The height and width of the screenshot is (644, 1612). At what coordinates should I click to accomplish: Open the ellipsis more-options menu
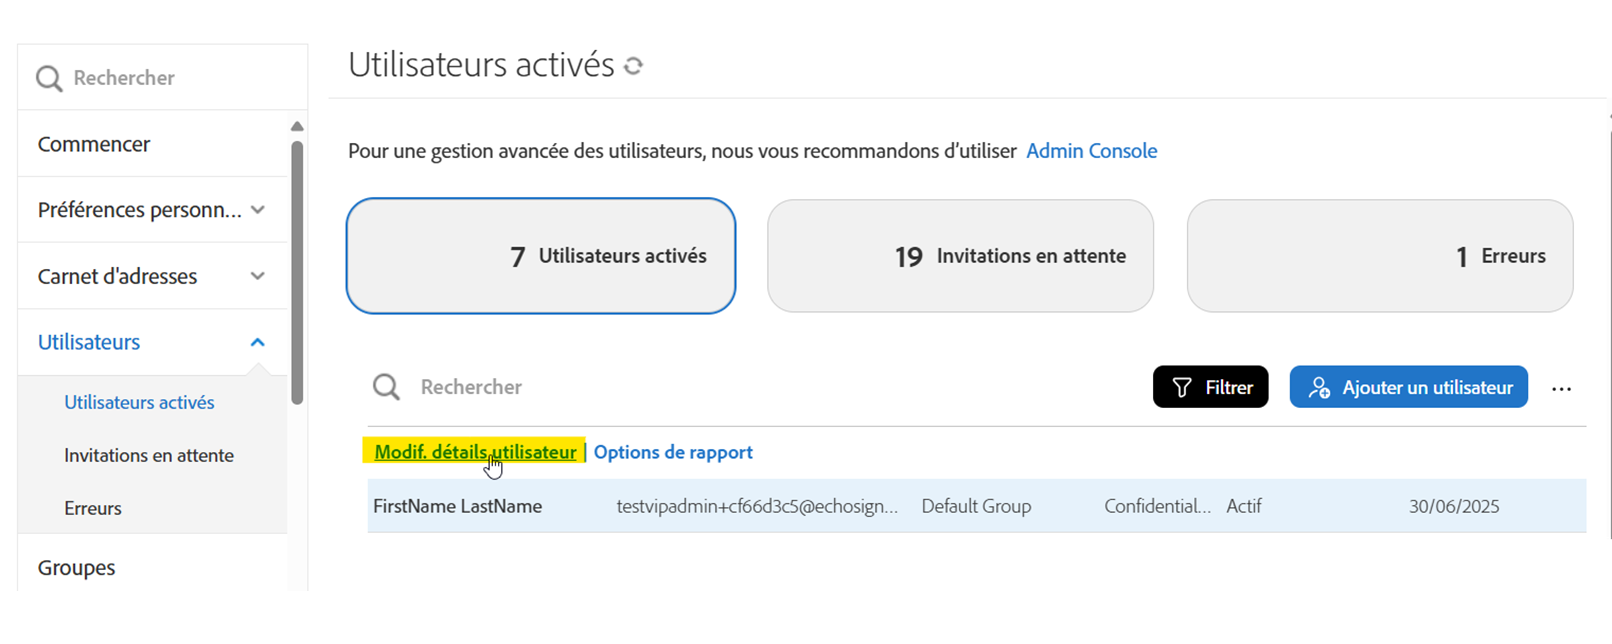tap(1562, 388)
